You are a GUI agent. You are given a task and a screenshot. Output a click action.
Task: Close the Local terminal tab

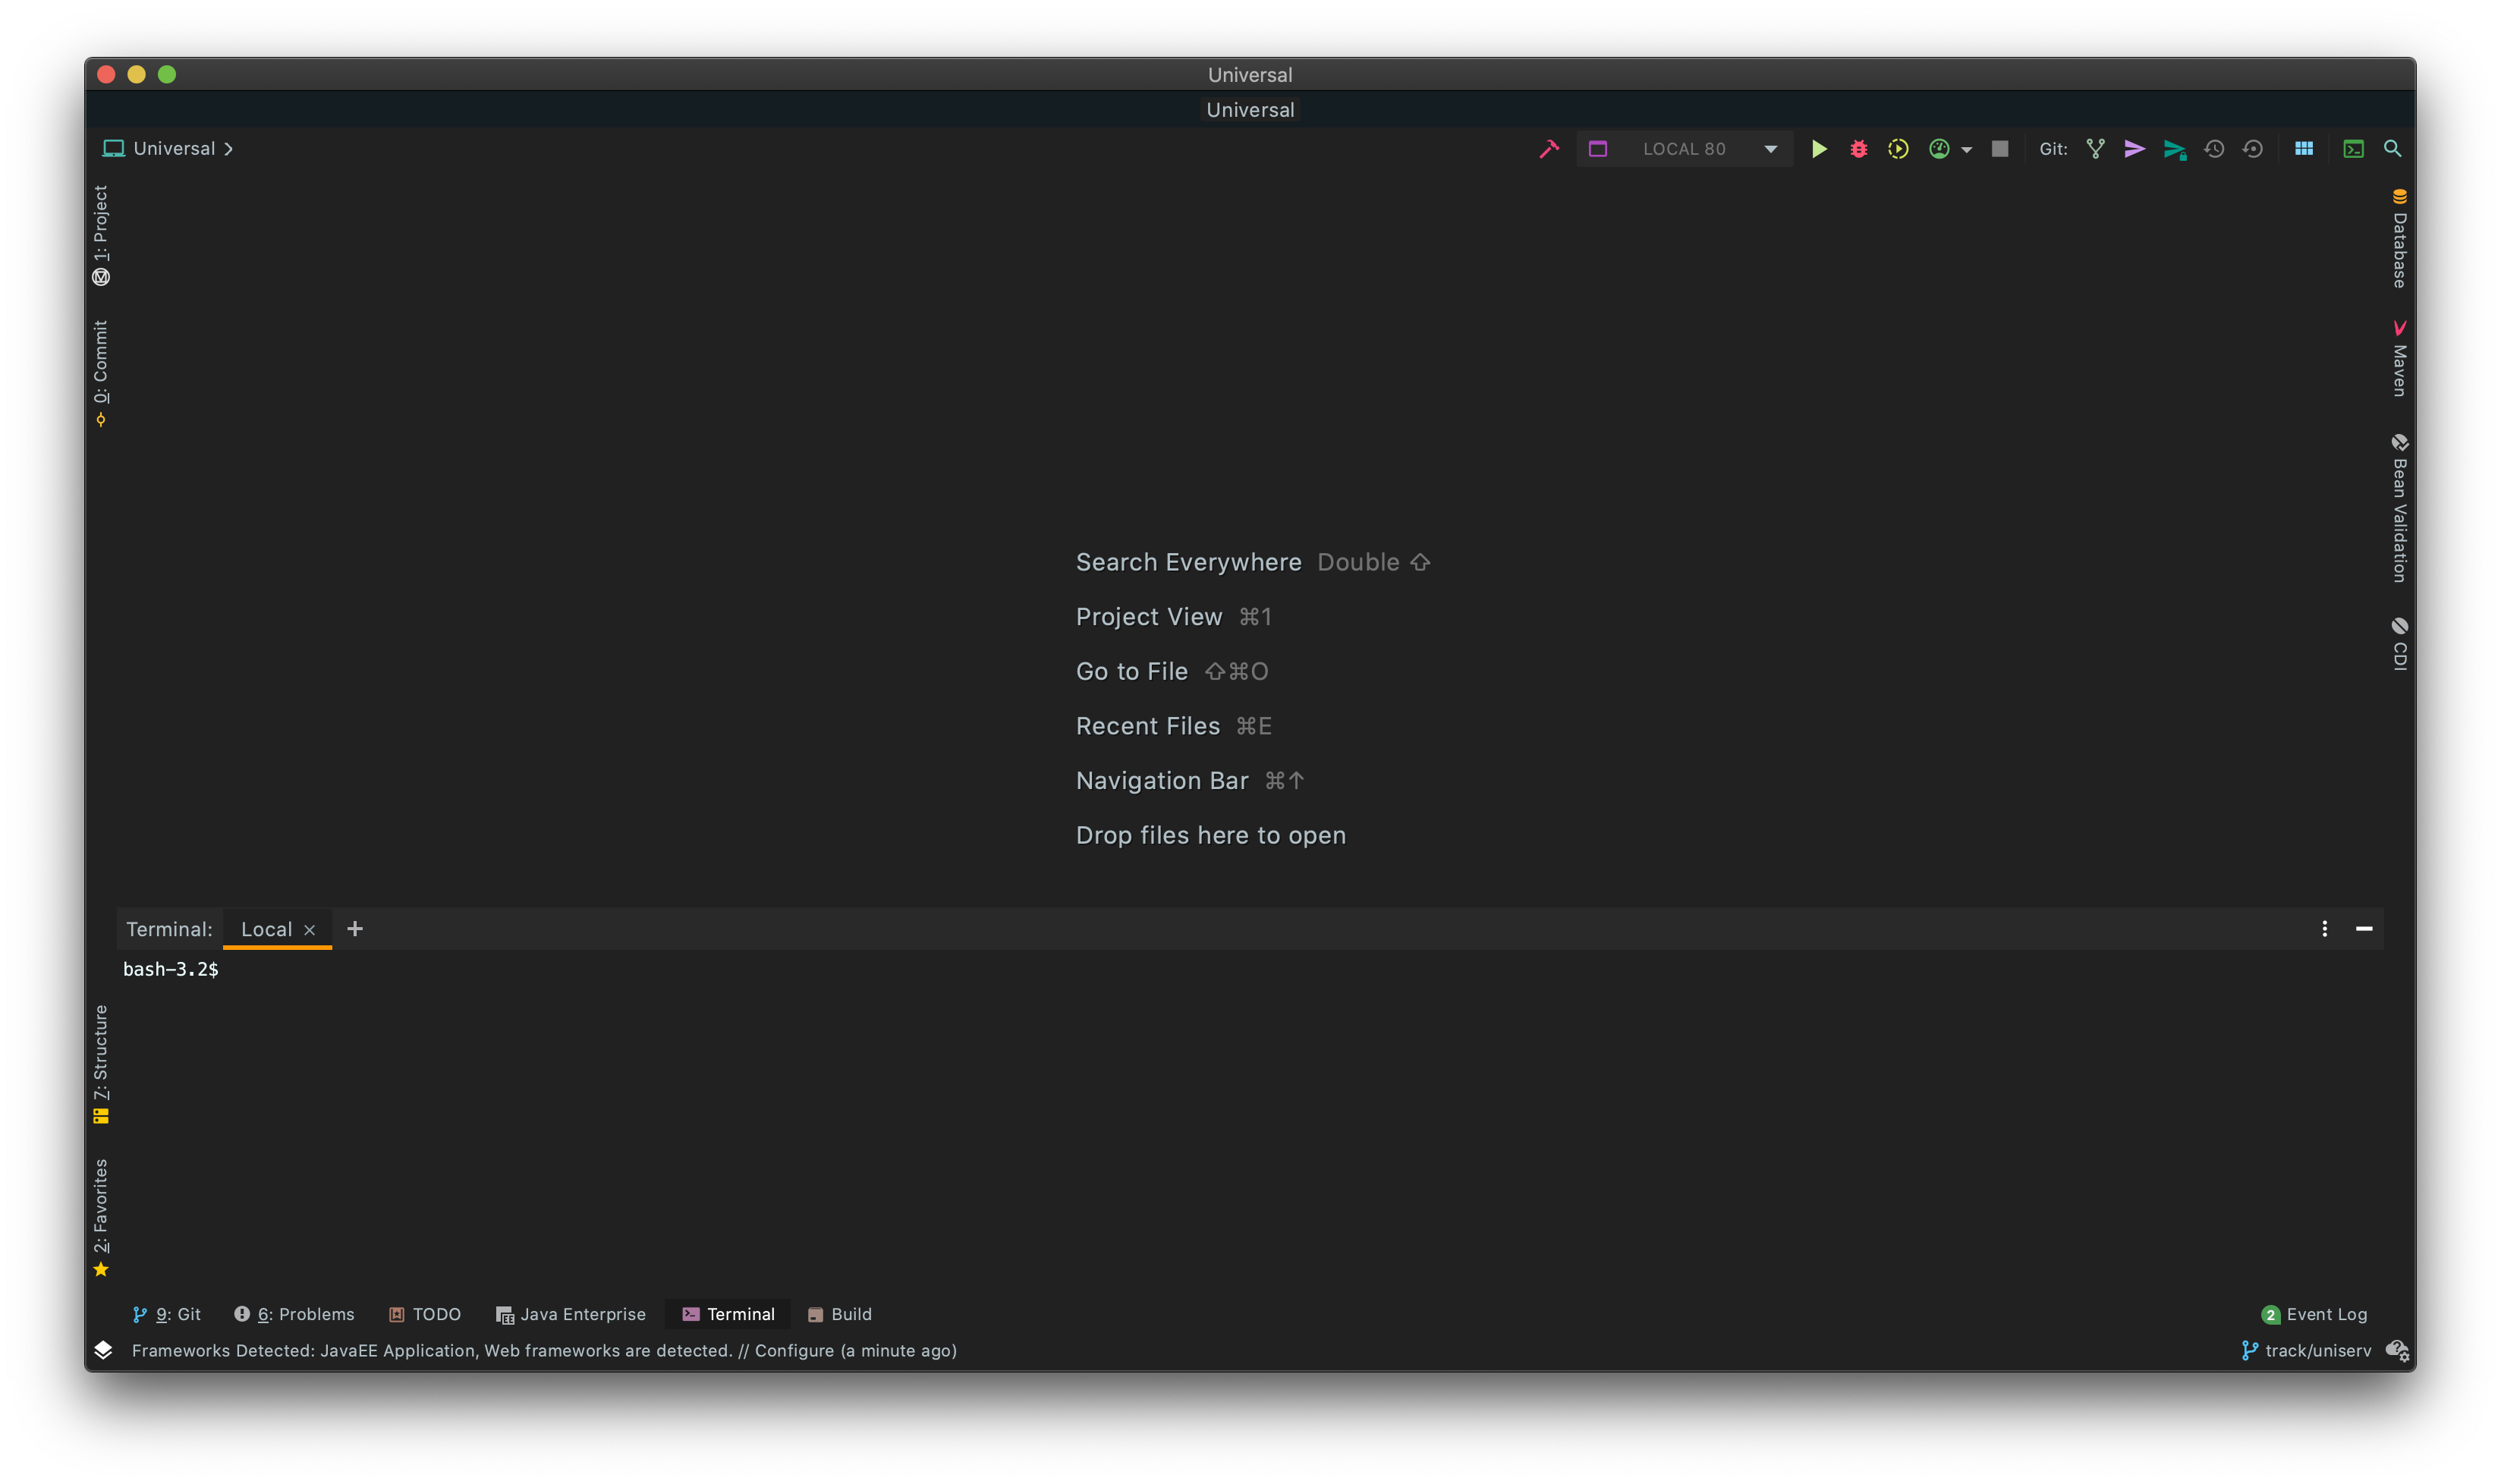pyautogui.click(x=310, y=930)
